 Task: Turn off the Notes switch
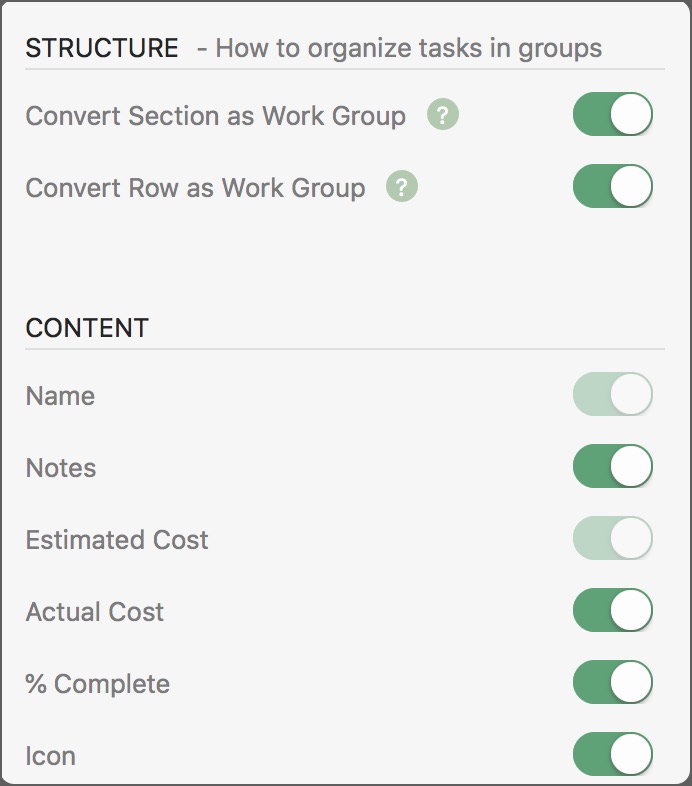click(612, 467)
